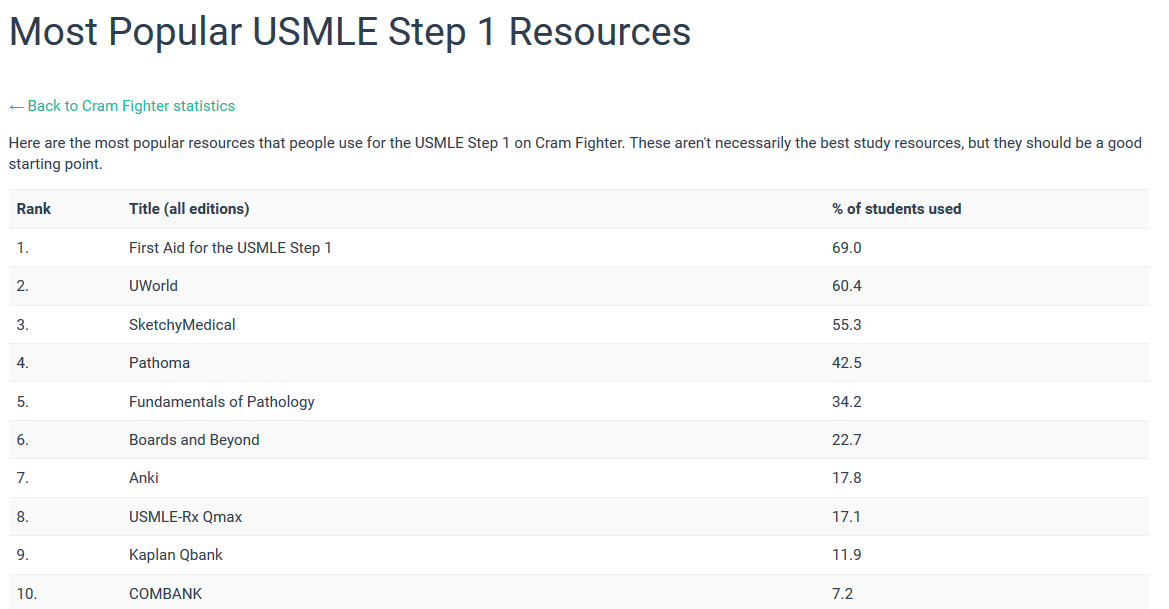Click rank 9. beside Kaplan Qbank
Screen dimensions: 1169x609
click(22, 555)
